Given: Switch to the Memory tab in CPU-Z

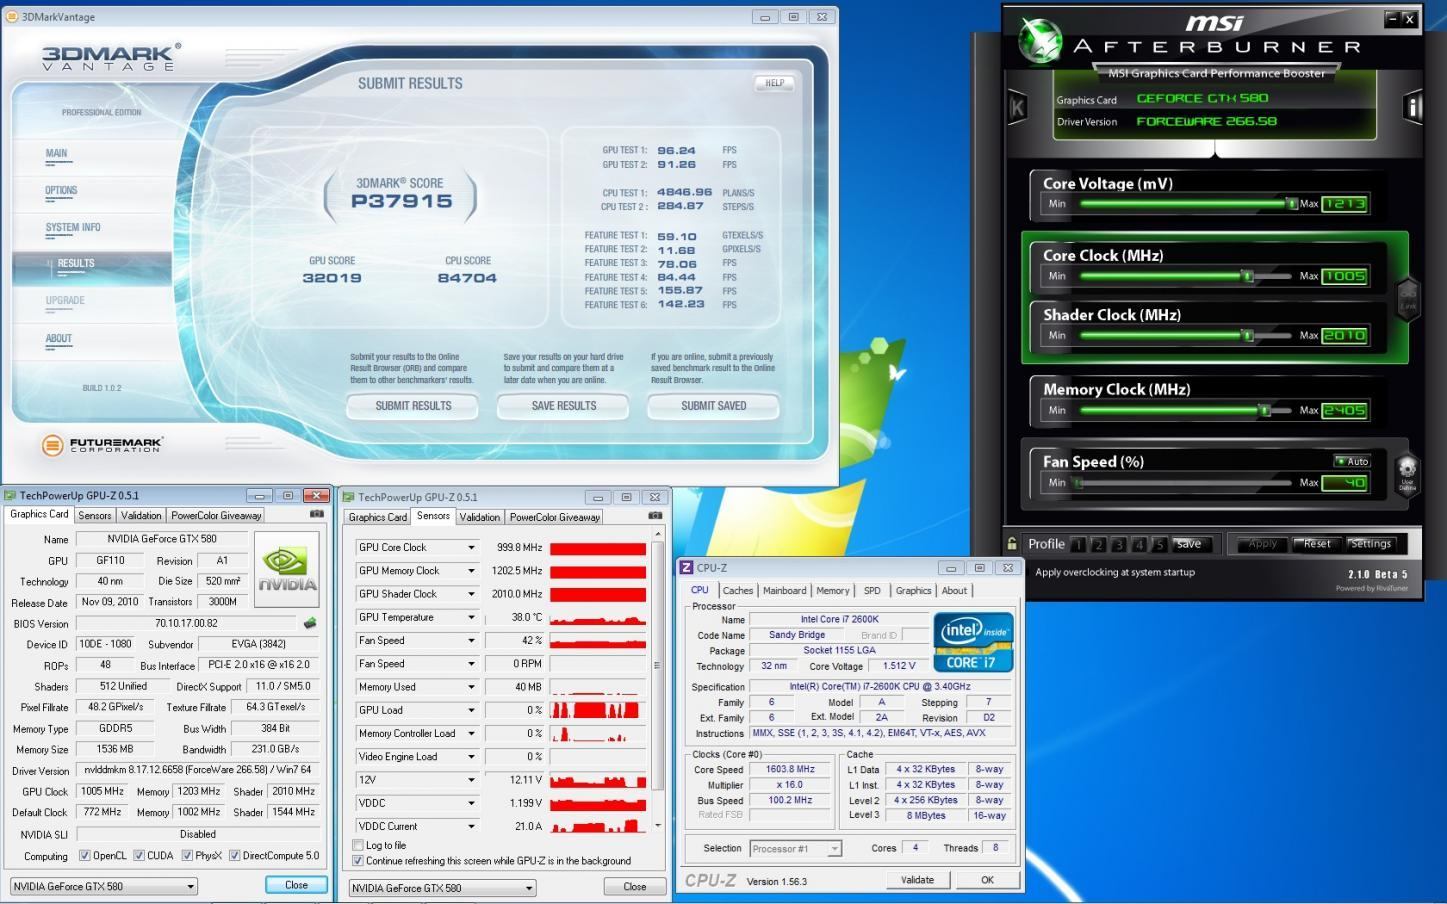Looking at the screenshot, I should click(832, 590).
